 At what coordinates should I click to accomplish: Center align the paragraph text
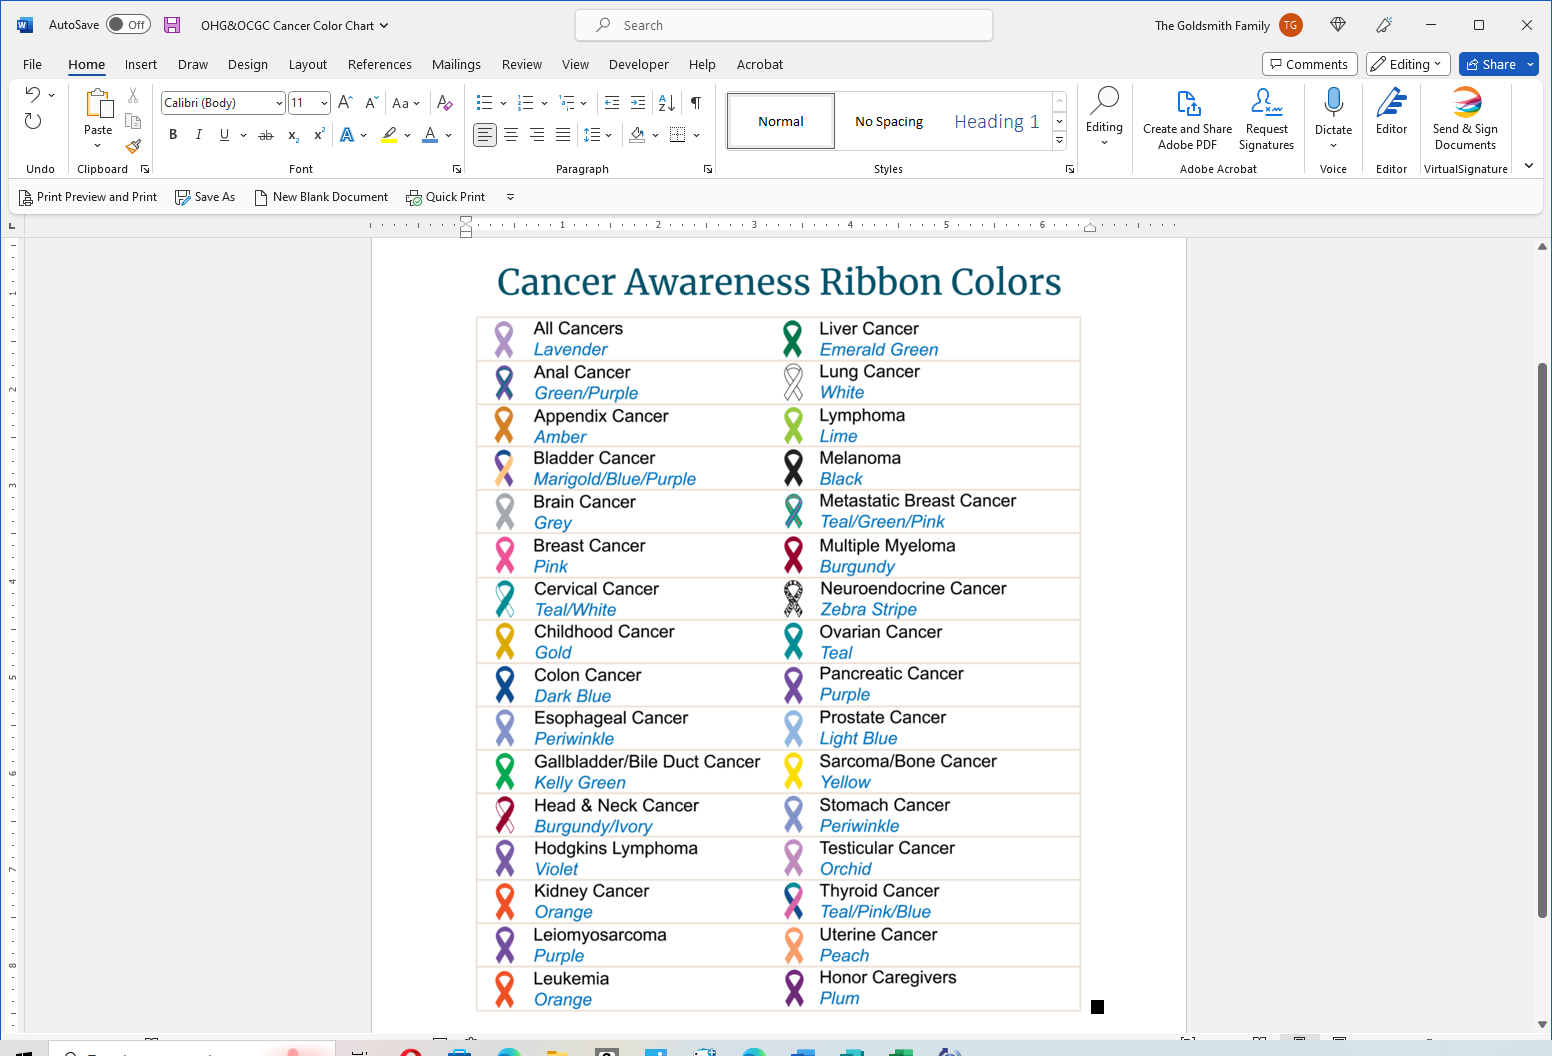coord(511,135)
